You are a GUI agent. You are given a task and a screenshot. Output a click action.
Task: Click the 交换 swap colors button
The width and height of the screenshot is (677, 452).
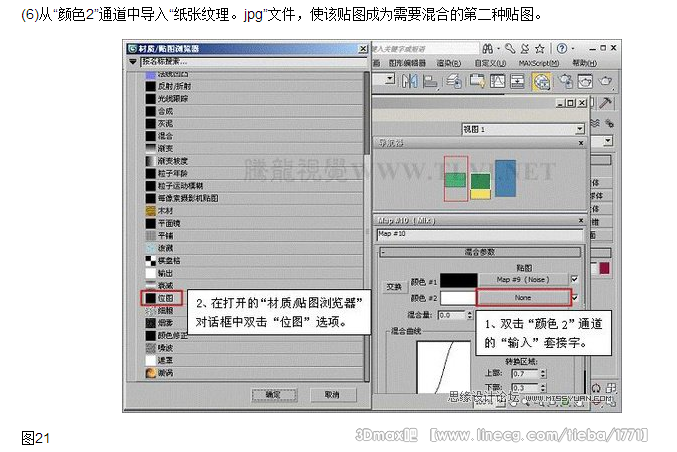[393, 287]
